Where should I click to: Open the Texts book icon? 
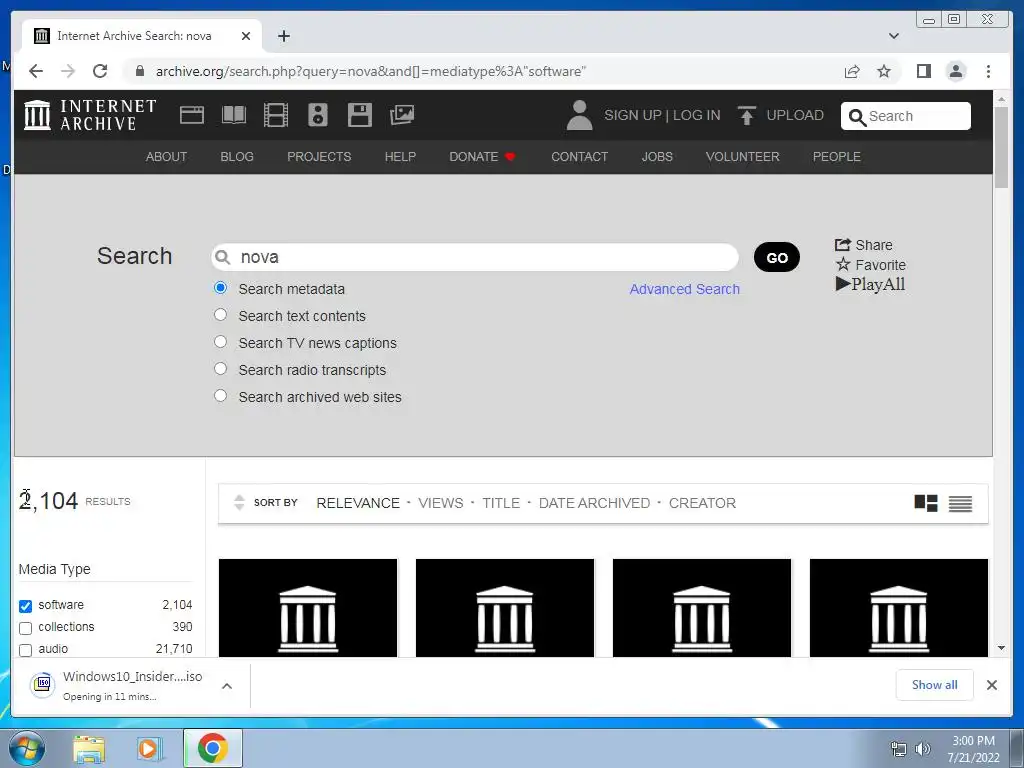pos(234,115)
